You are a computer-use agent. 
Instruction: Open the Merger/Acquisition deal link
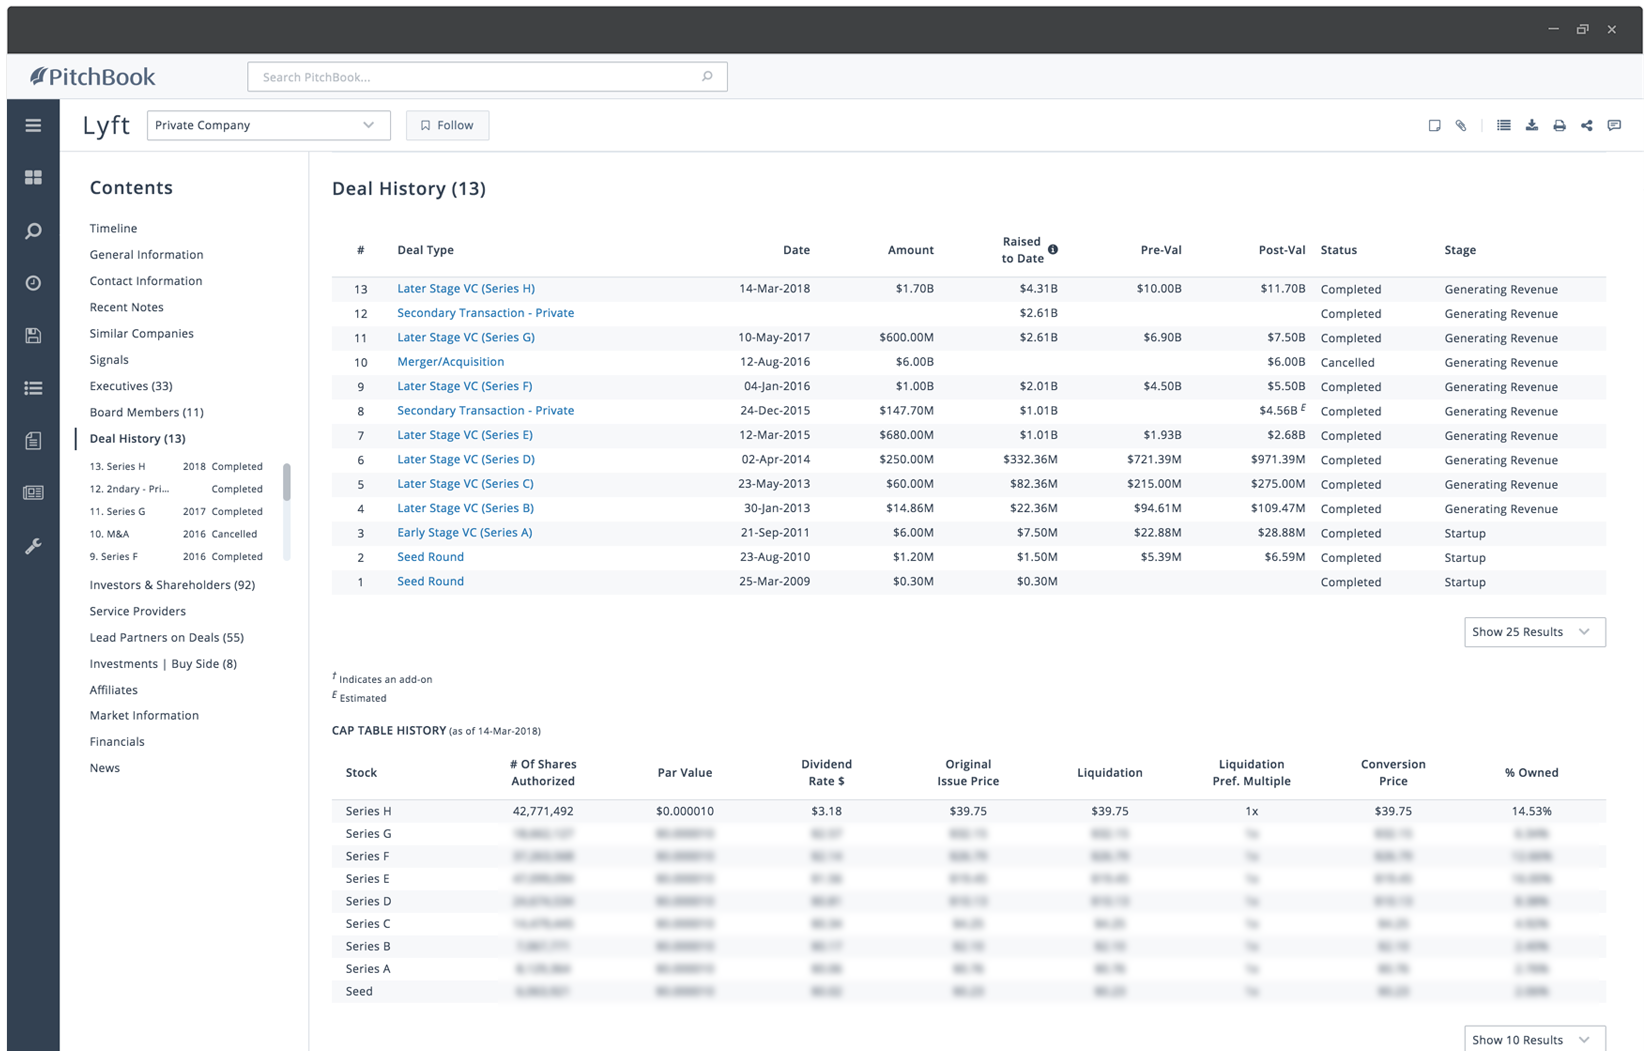point(450,362)
